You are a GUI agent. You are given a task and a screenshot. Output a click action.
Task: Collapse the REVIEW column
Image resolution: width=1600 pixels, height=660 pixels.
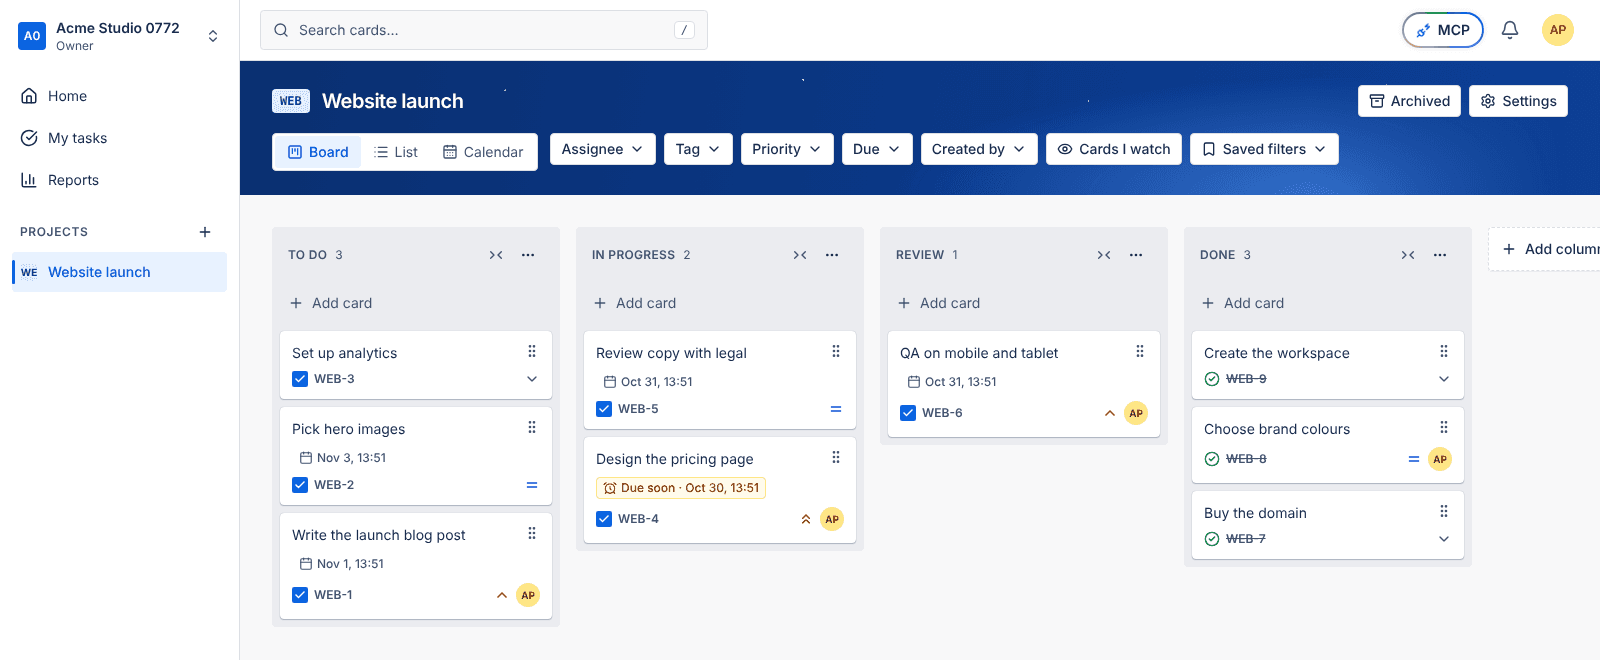(1104, 255)
